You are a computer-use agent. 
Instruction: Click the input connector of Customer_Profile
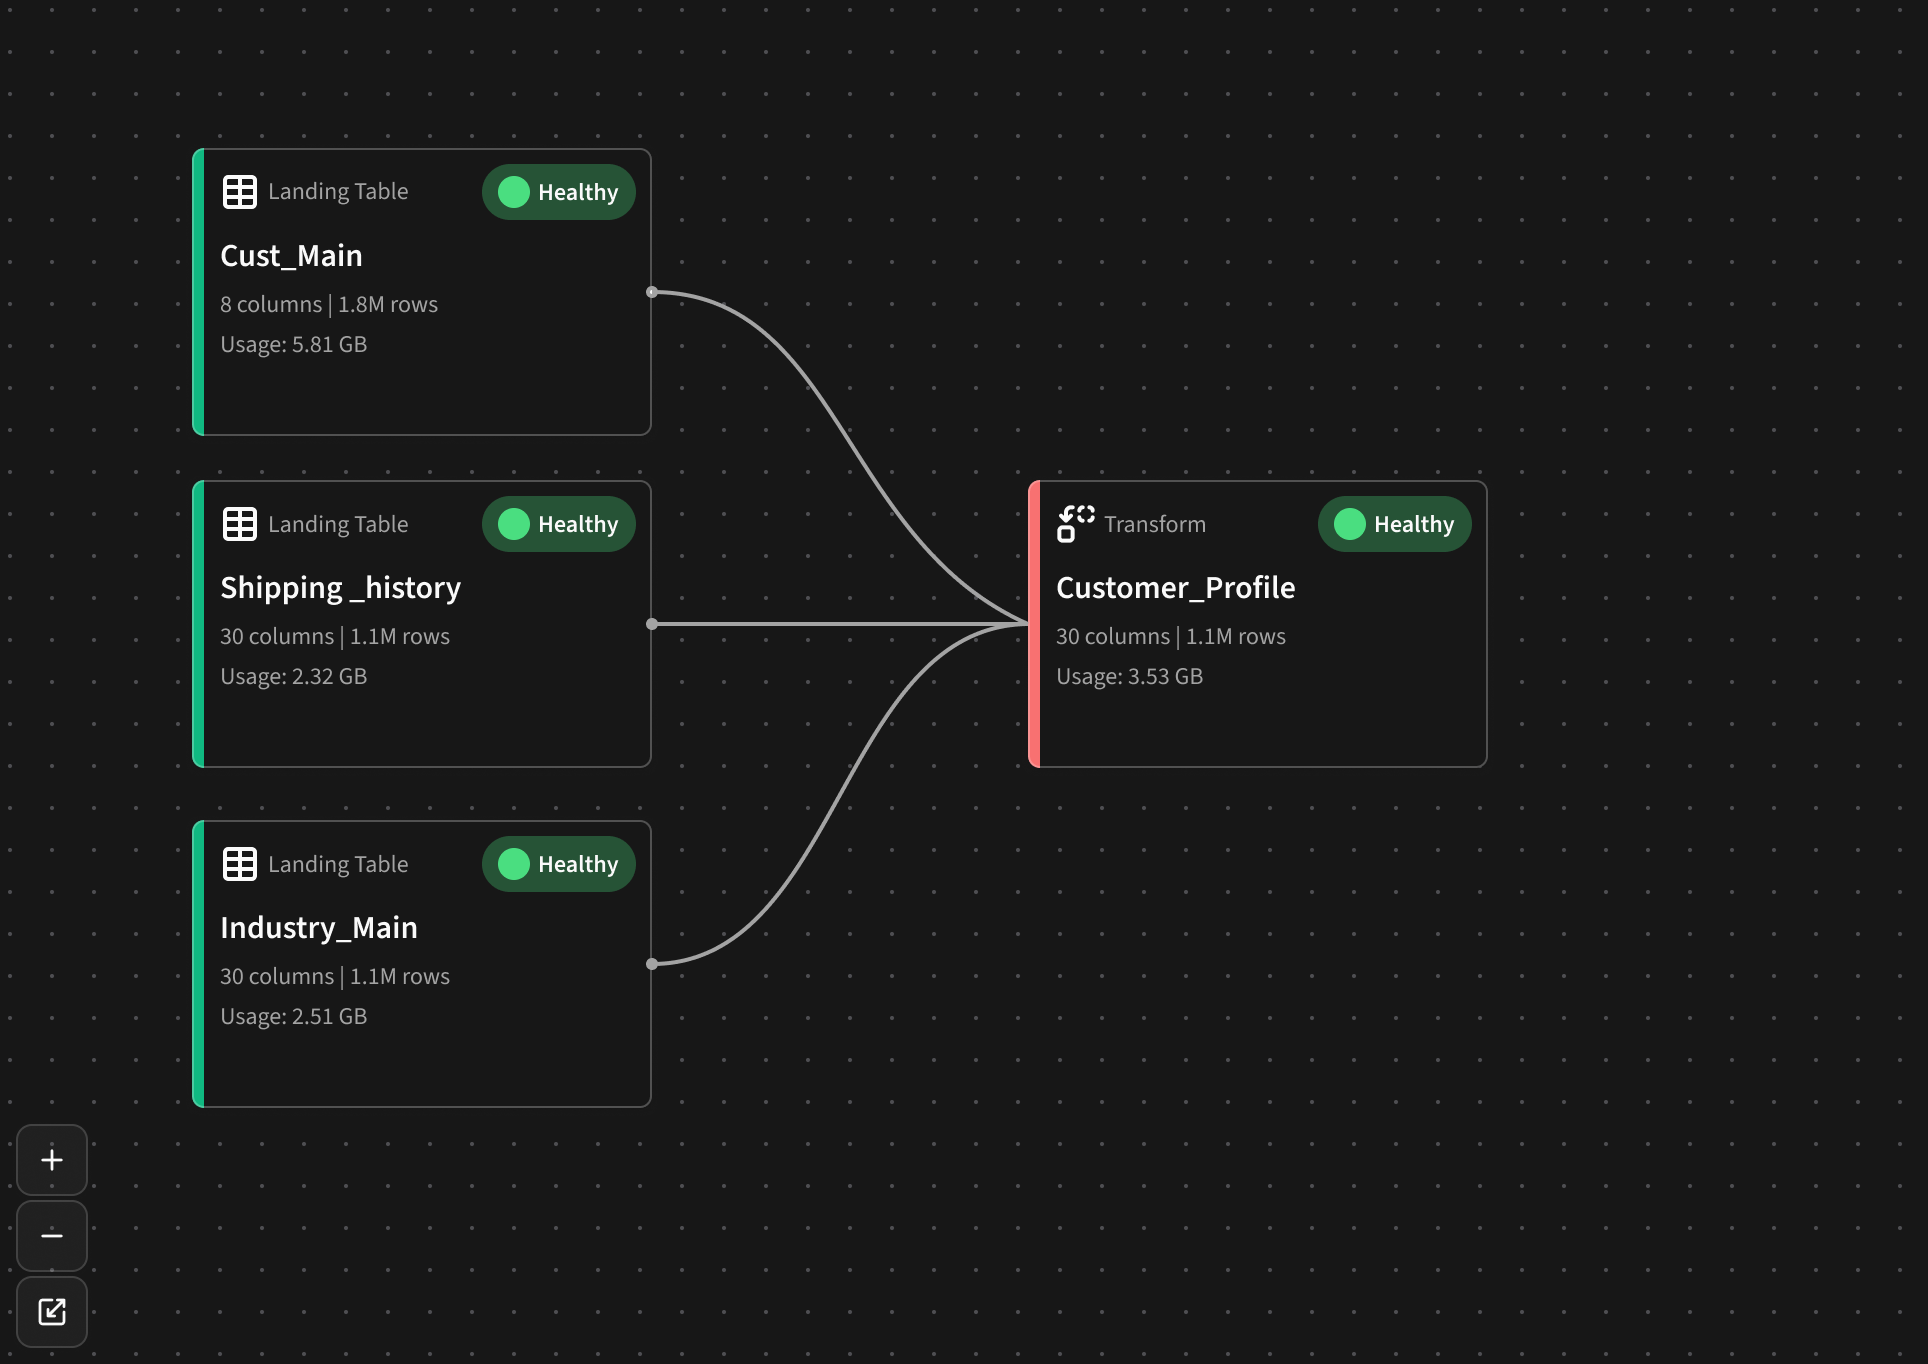1030,623
